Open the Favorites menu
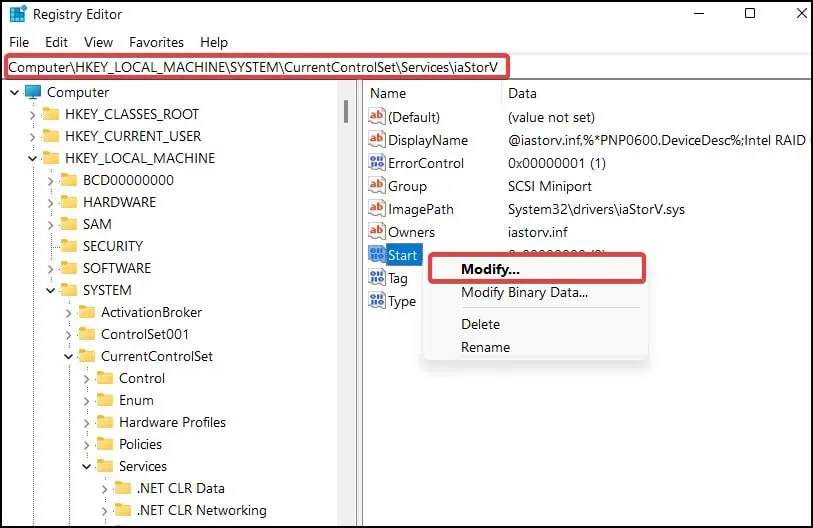 point(156,42)
